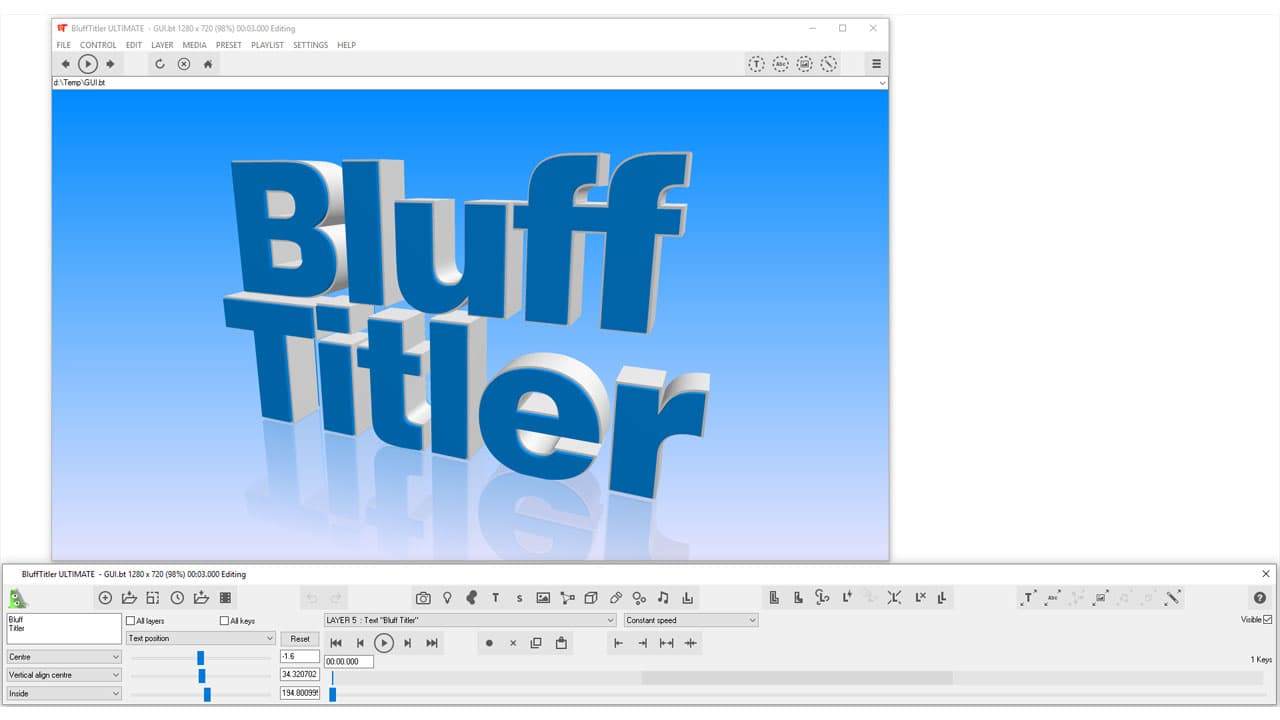Open the Constant speed dropdown
Viewport: 1280px width, 720px height.
point(690,620)
